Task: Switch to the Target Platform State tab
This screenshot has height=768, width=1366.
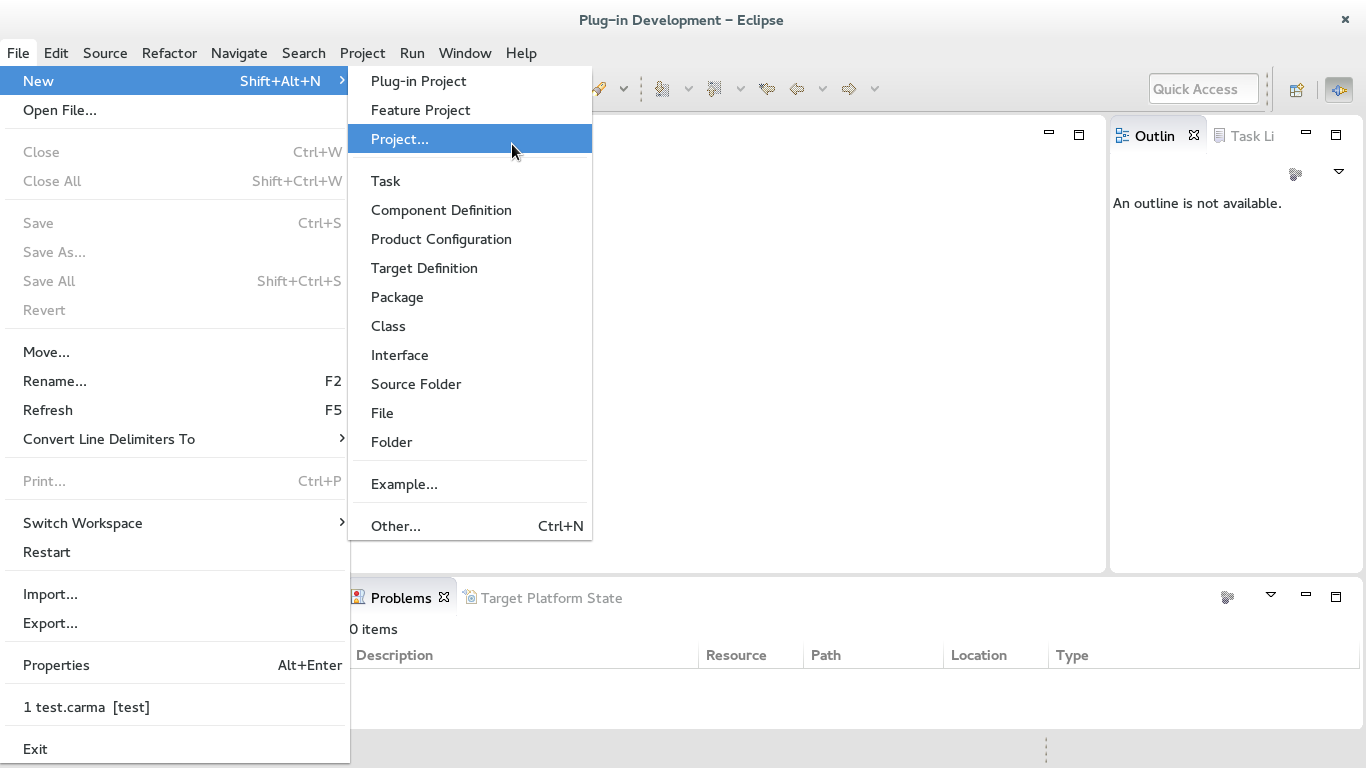Action: click(552, 597)
